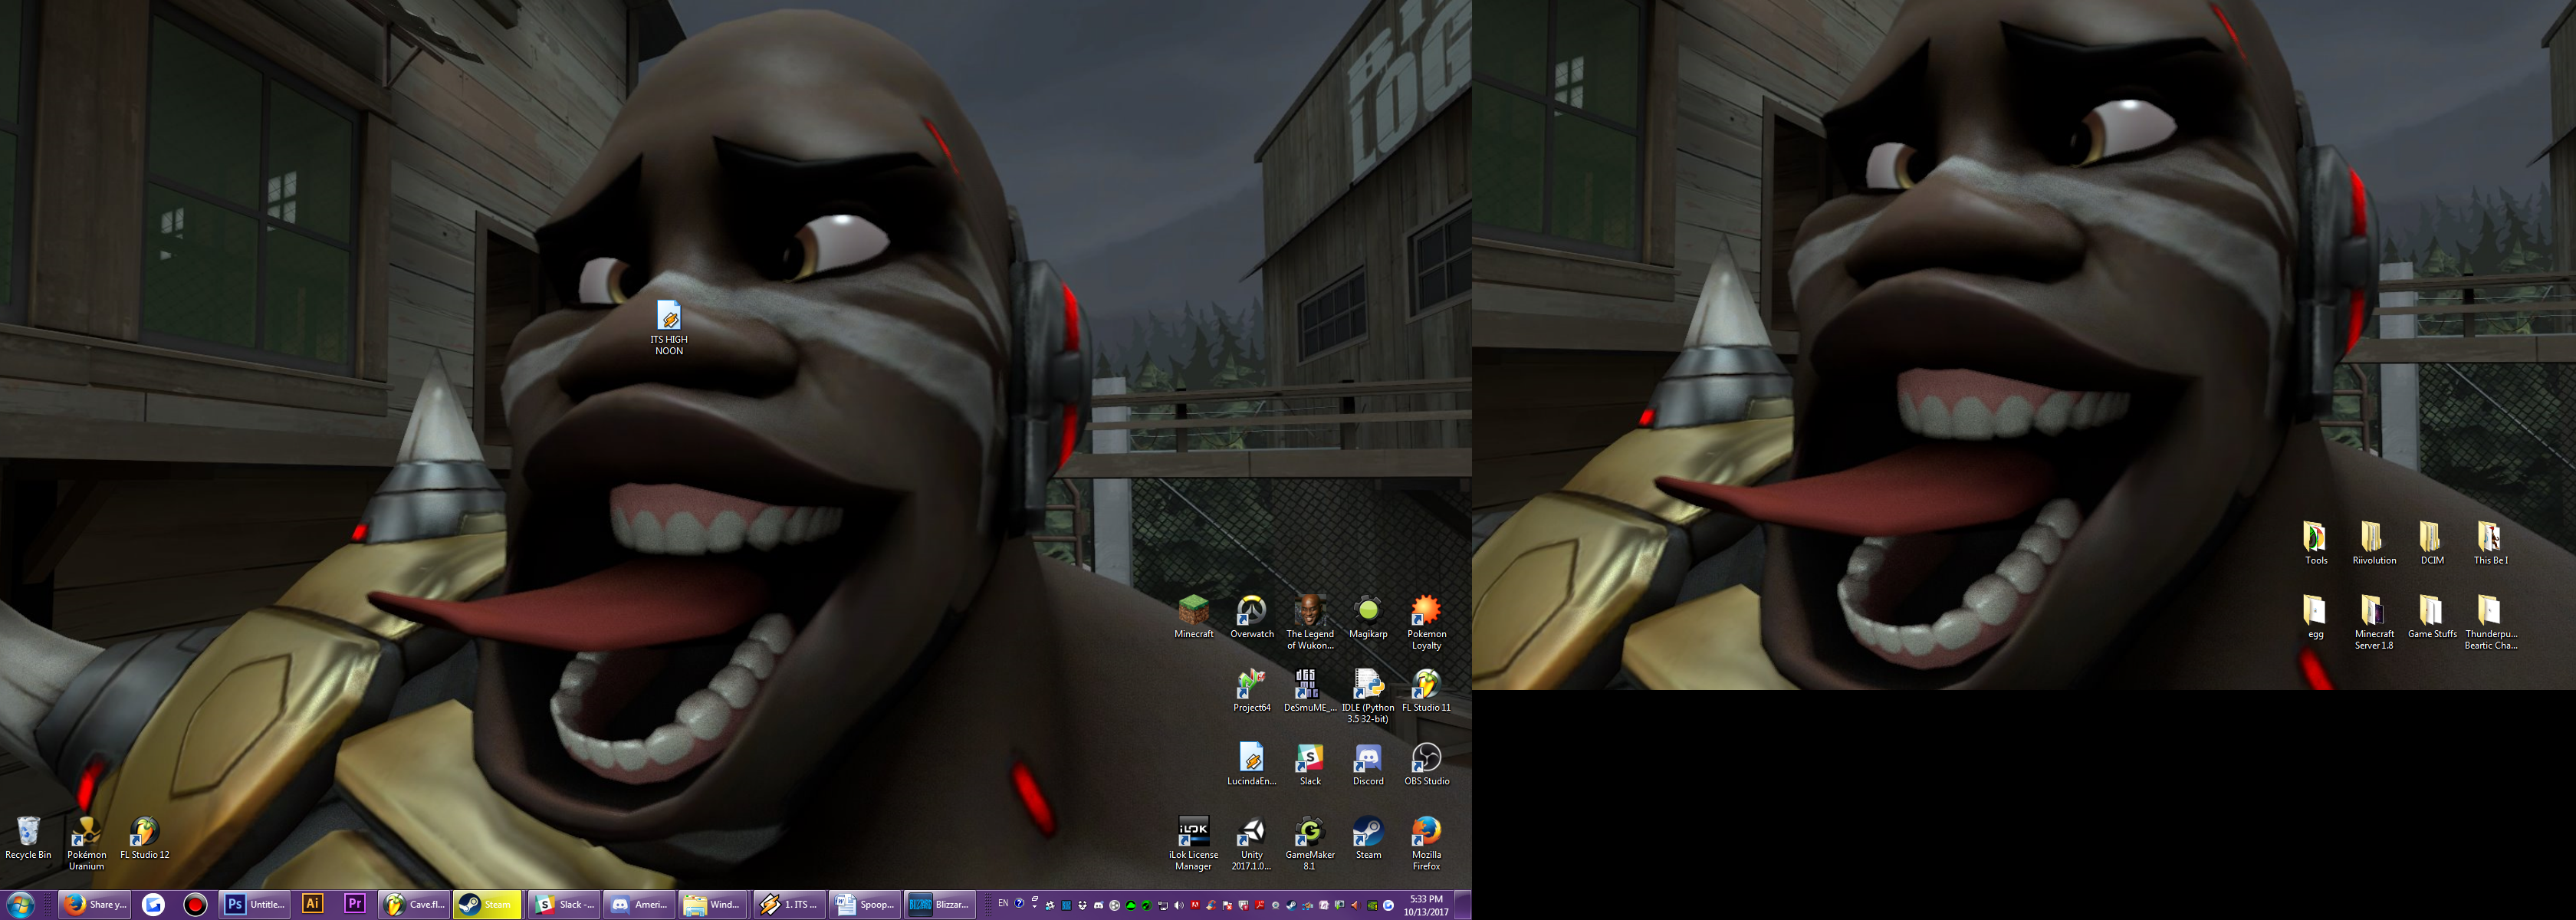Open Project64 emulator shortcut
2576x920 pixels.
1251,685
